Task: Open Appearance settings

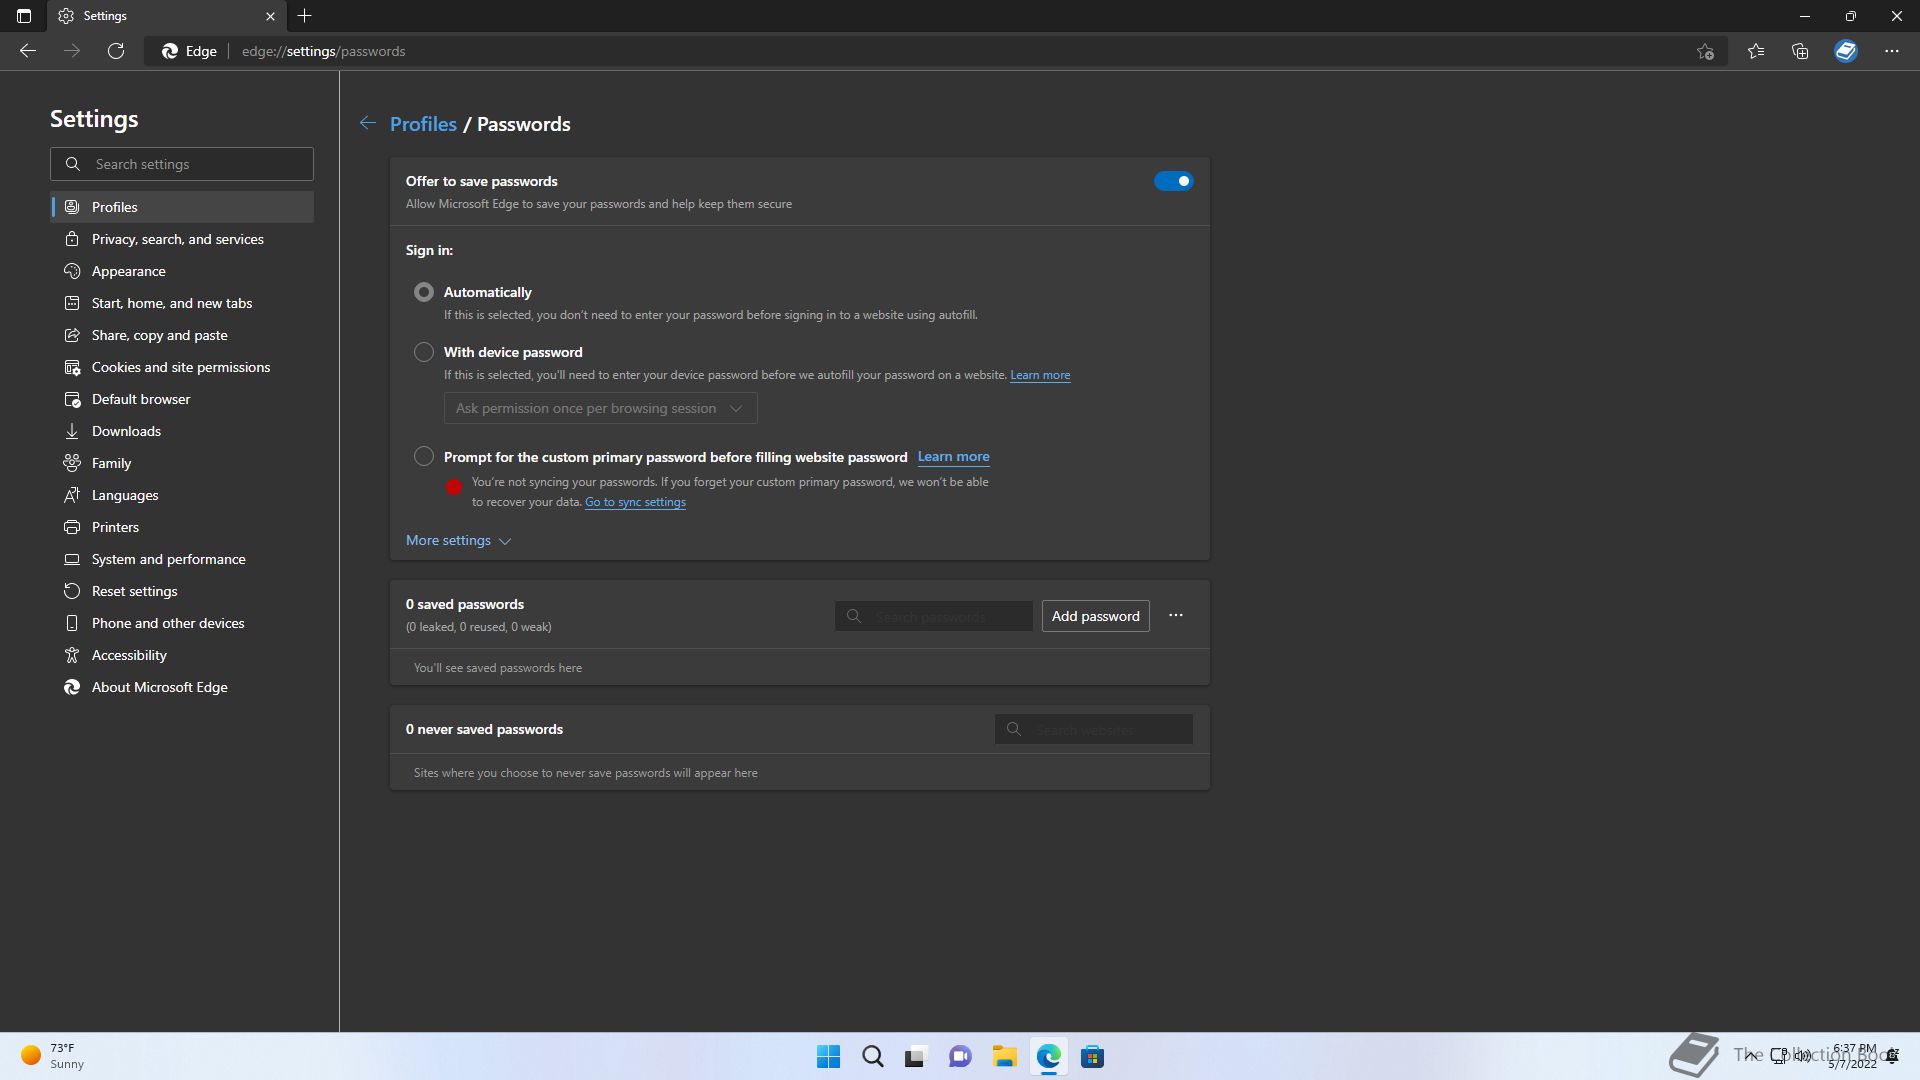Action: pyautogui.click(x=182, y=271)
